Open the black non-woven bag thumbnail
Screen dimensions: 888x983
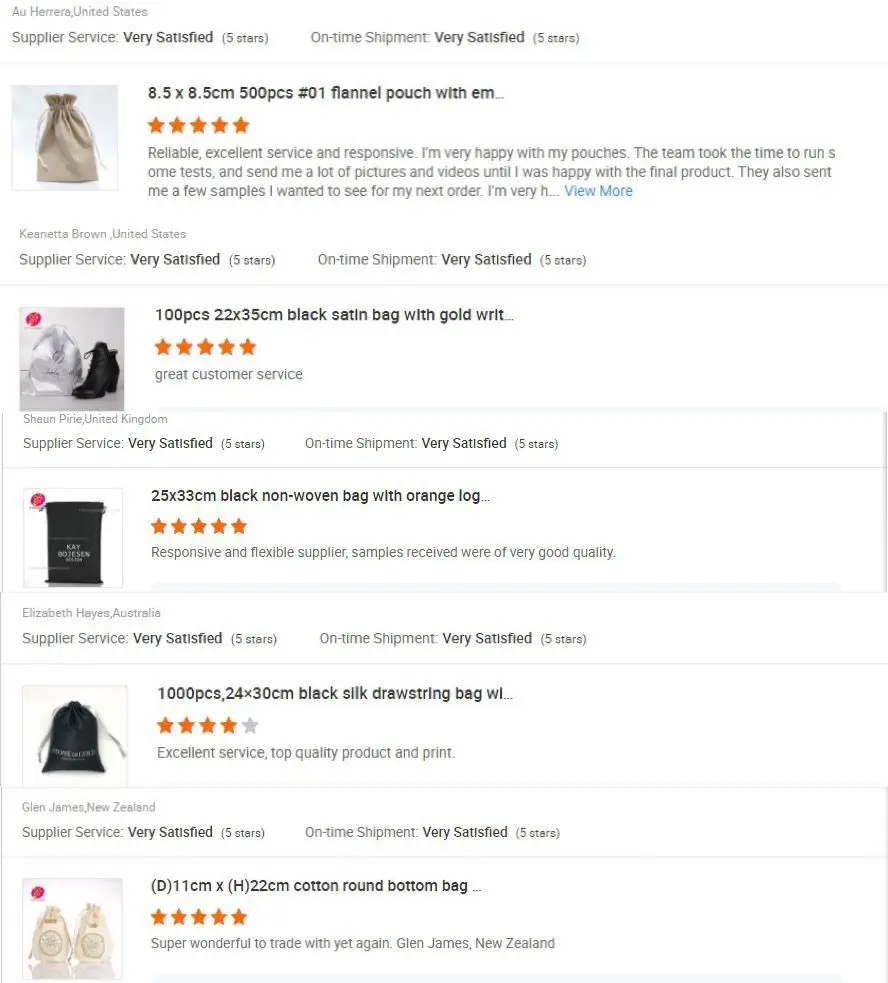click(x=73, y=538)
